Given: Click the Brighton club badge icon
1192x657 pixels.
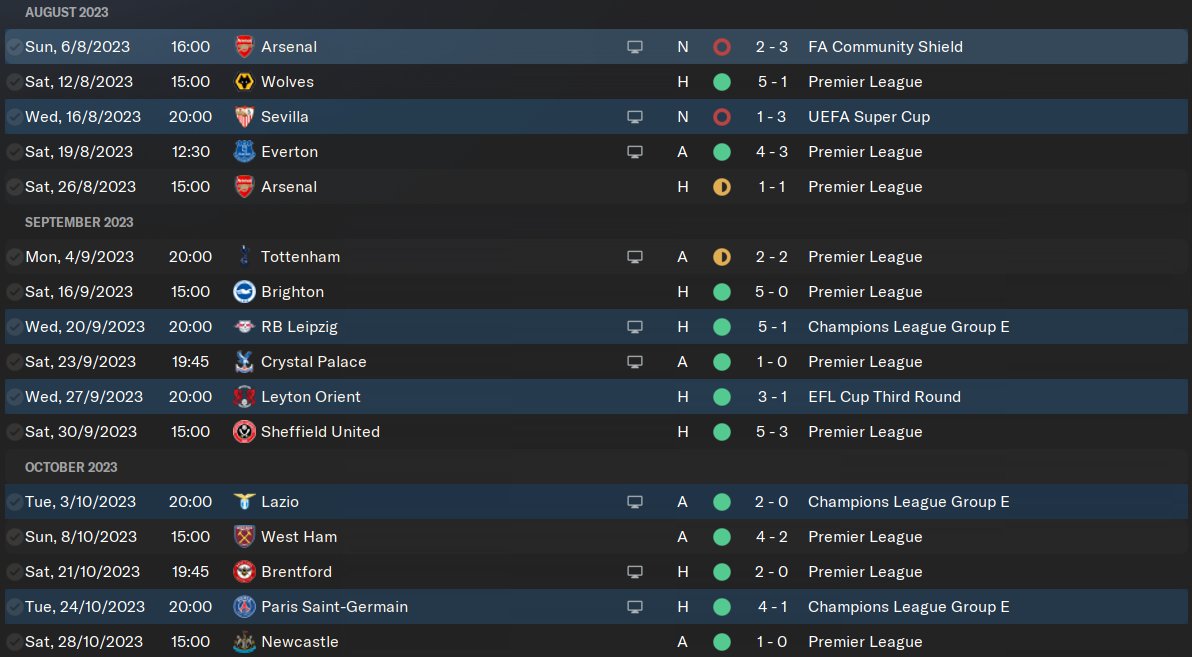Looking at the screenshot, I should click(244, 291).
